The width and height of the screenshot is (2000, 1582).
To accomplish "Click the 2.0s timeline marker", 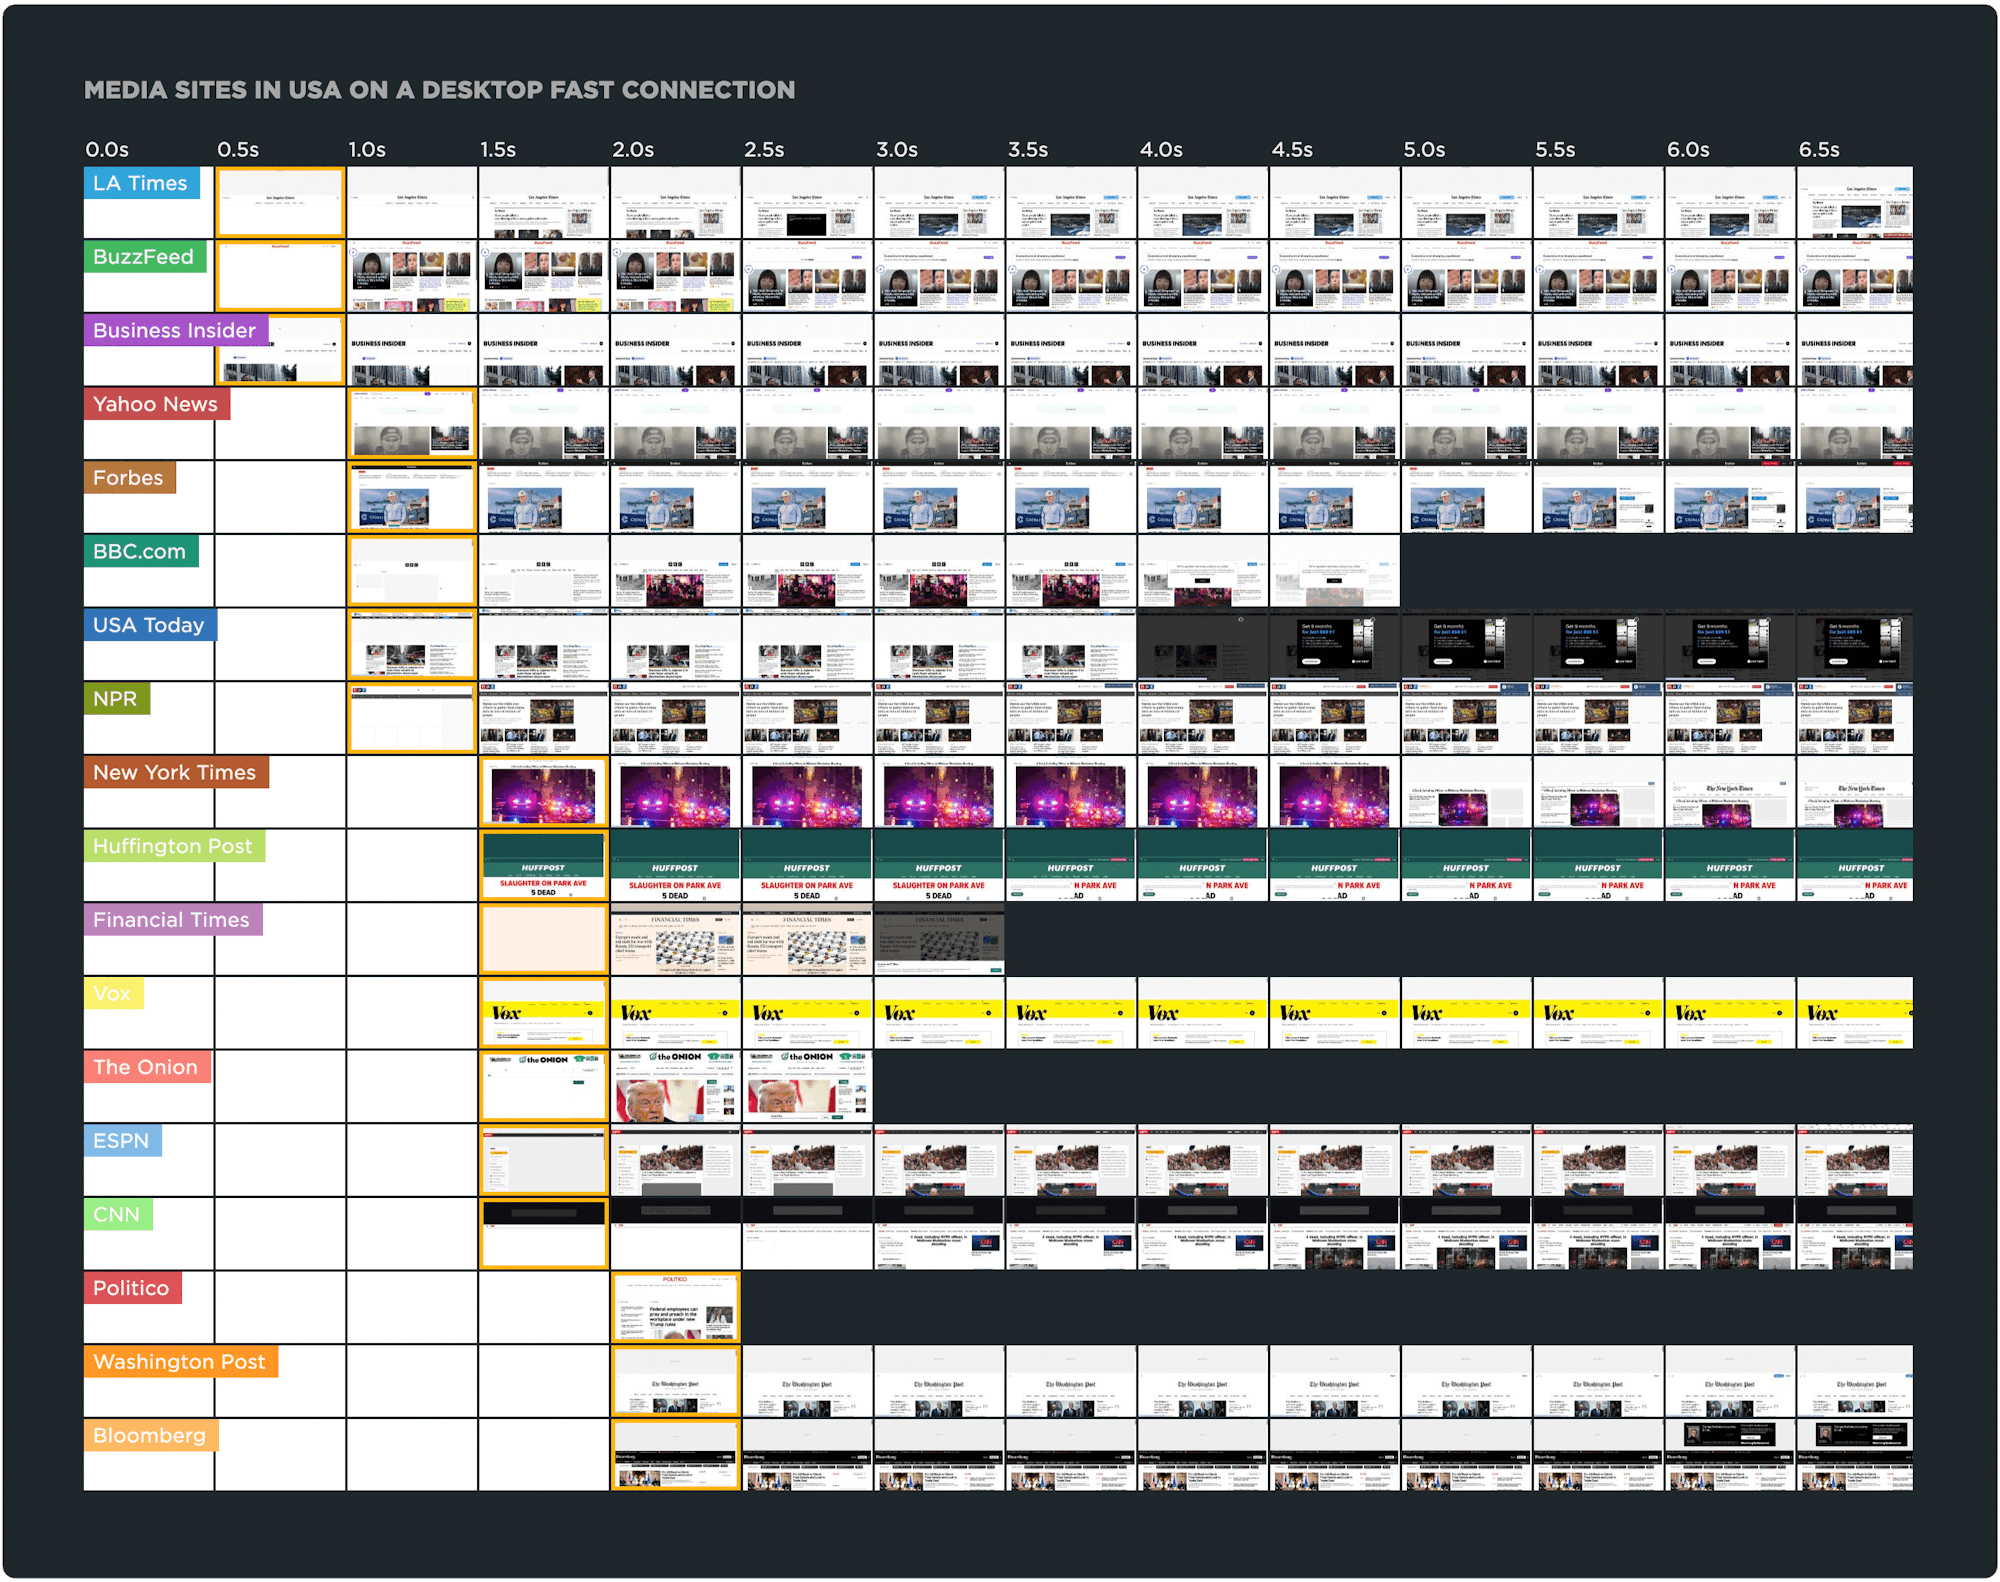I will (633, 150).
